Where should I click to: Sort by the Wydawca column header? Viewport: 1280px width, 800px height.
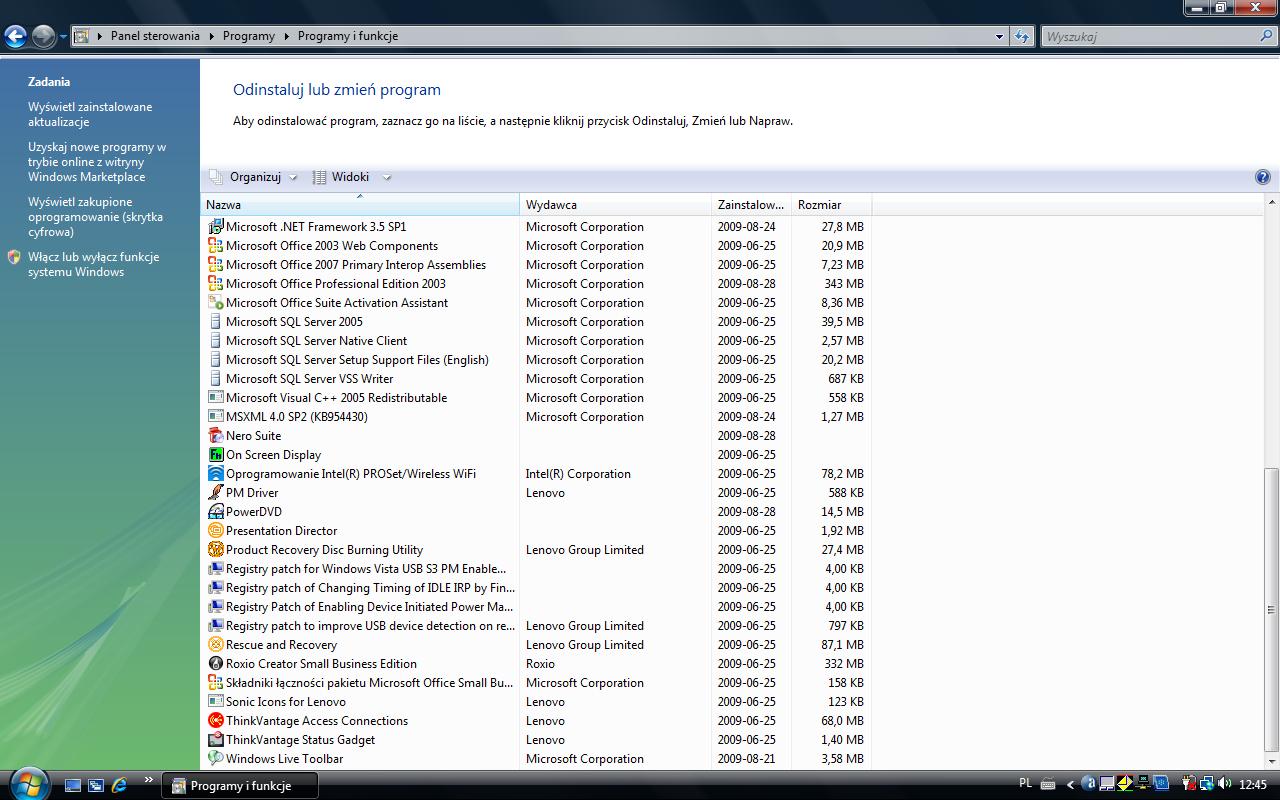click(x=616, y=204)
